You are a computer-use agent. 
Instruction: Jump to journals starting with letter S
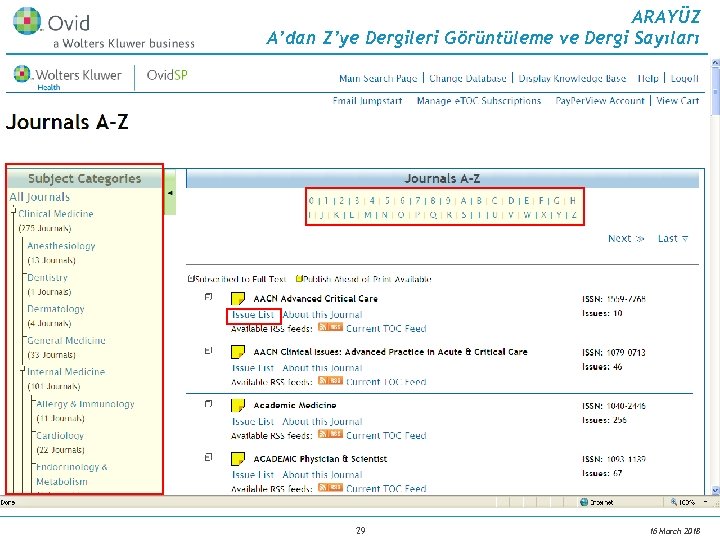tap(464, 215)
